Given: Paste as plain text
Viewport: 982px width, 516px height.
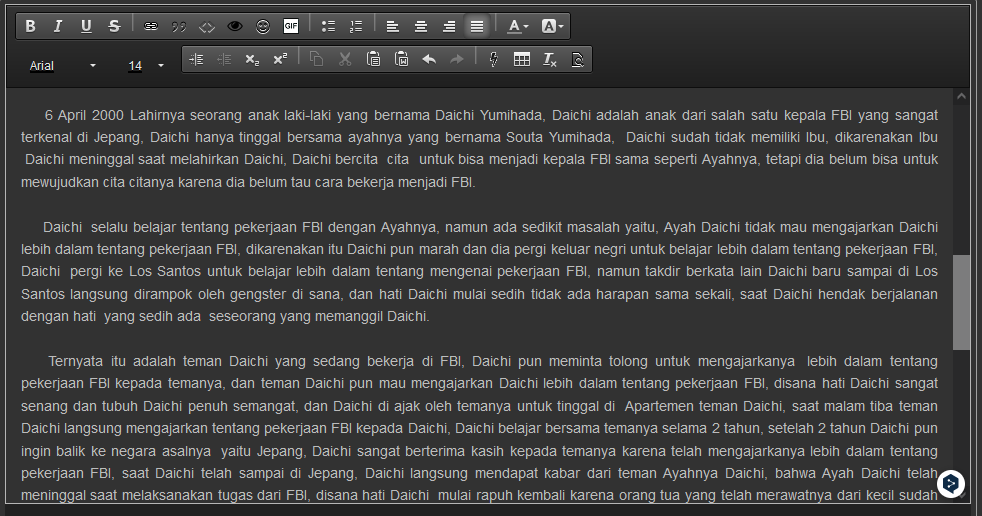Looking at the screenshot, I should pyautogui.click(x=373, y=59).
